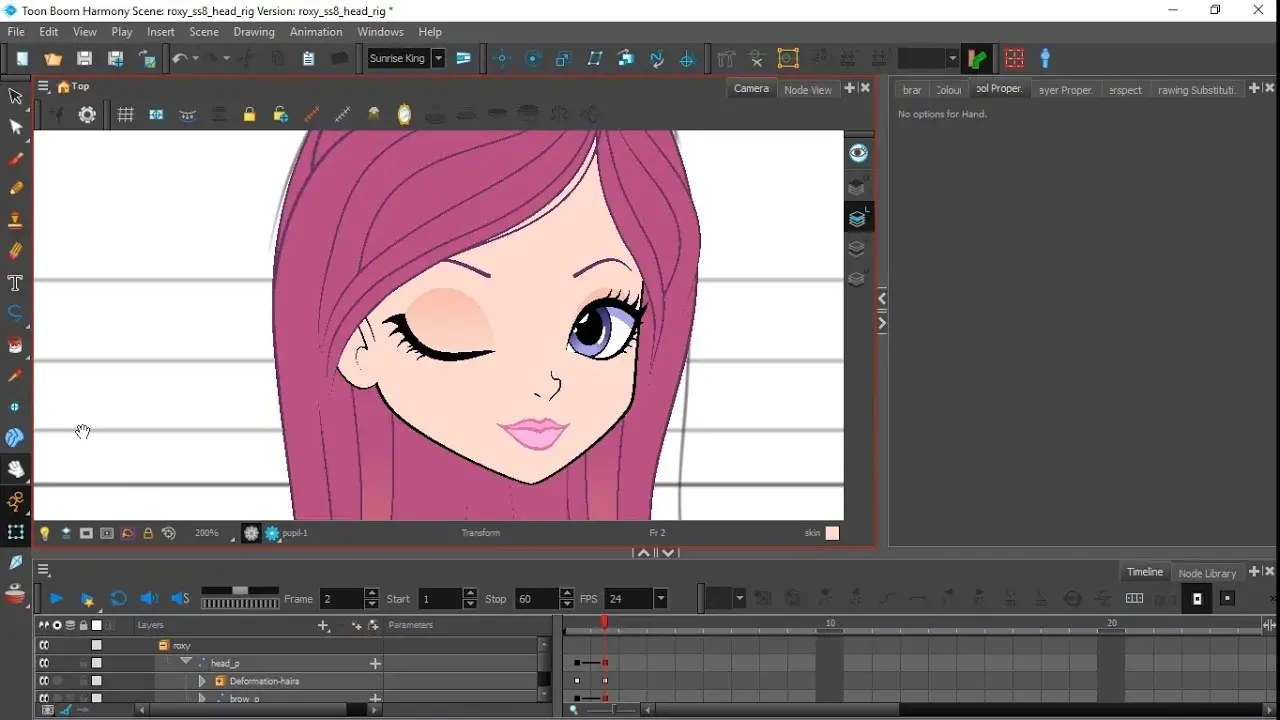Show the grid in Camera view
Screen dimensions: 1280x720
125,115
